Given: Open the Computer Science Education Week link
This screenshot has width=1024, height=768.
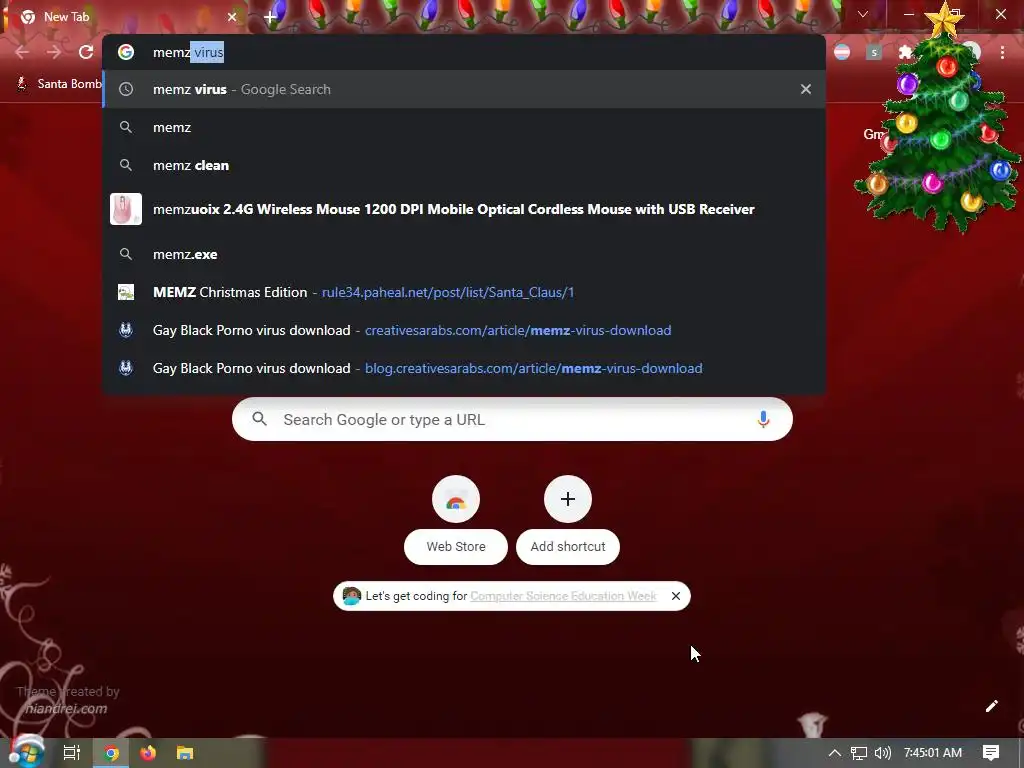Looking at the screenshot, I should [x=563, y=596].
